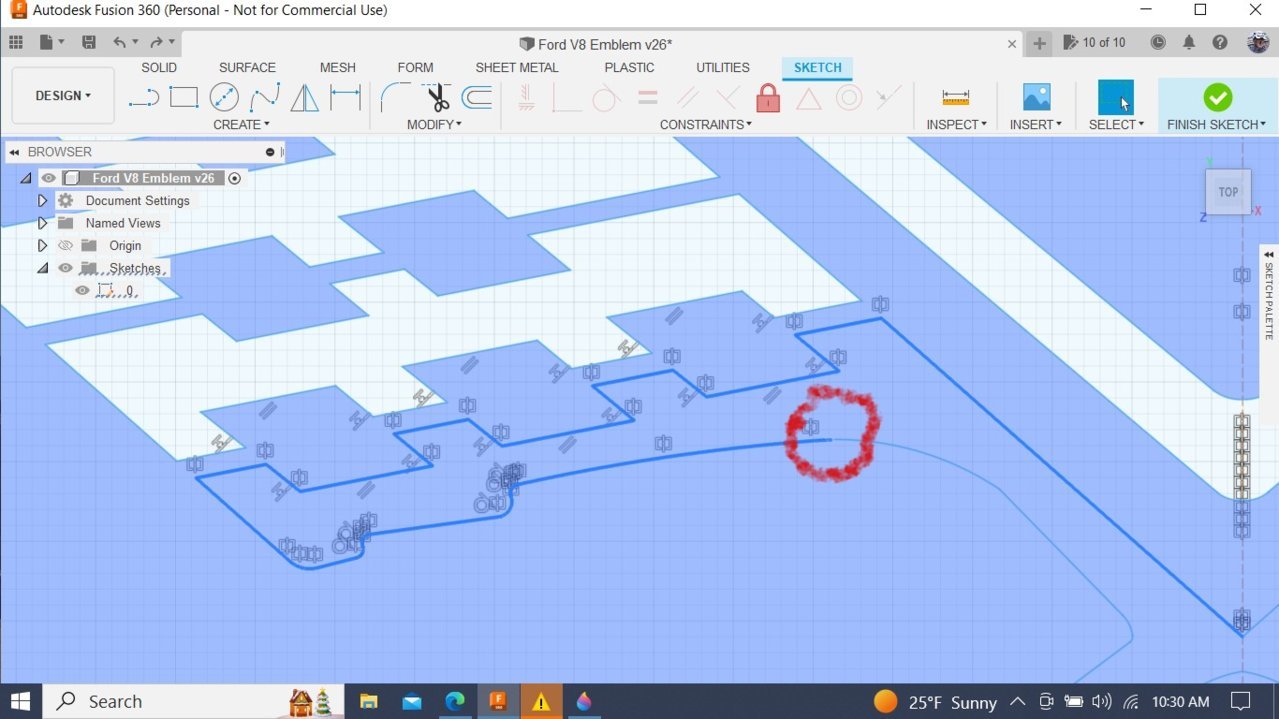Open the notifications bell
The height and width of the screenshot is (719, 1279).
[1189, 43]
